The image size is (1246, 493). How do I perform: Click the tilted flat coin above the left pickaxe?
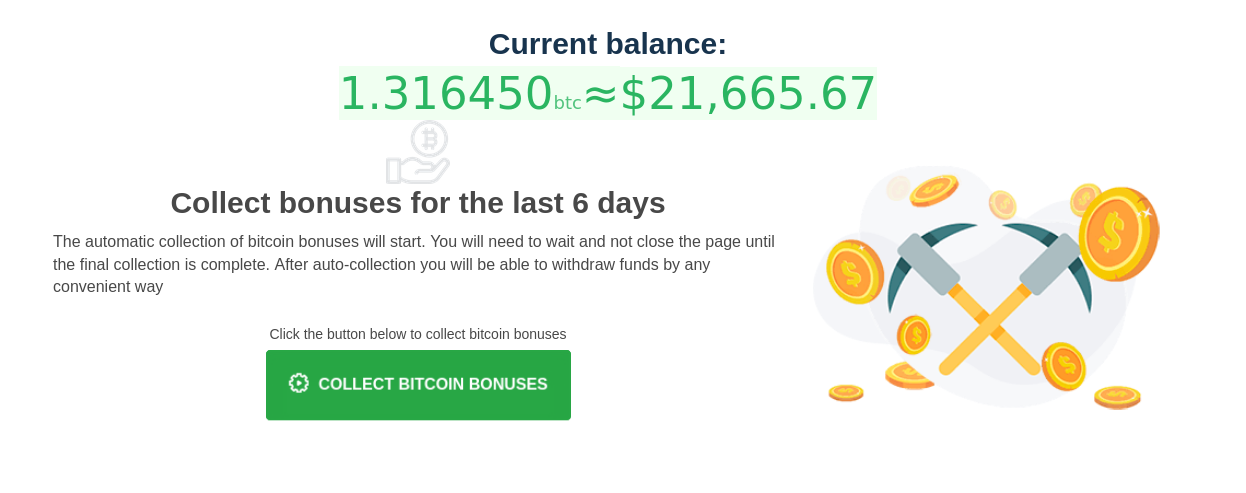click(x=935, y=190)
